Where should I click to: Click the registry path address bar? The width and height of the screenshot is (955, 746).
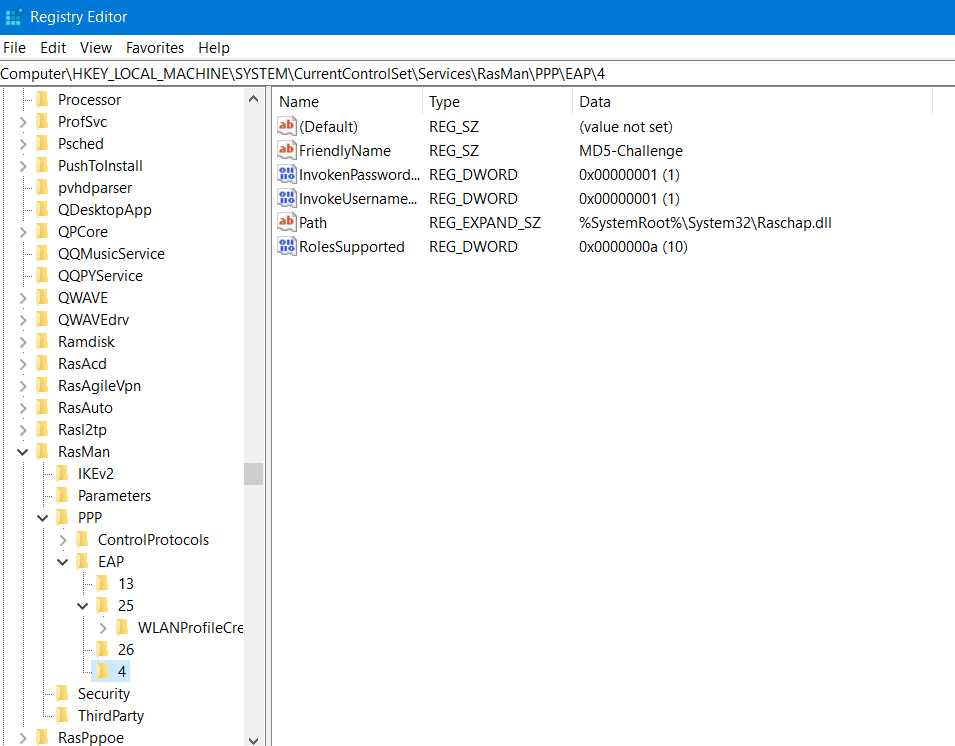point(478,74)
